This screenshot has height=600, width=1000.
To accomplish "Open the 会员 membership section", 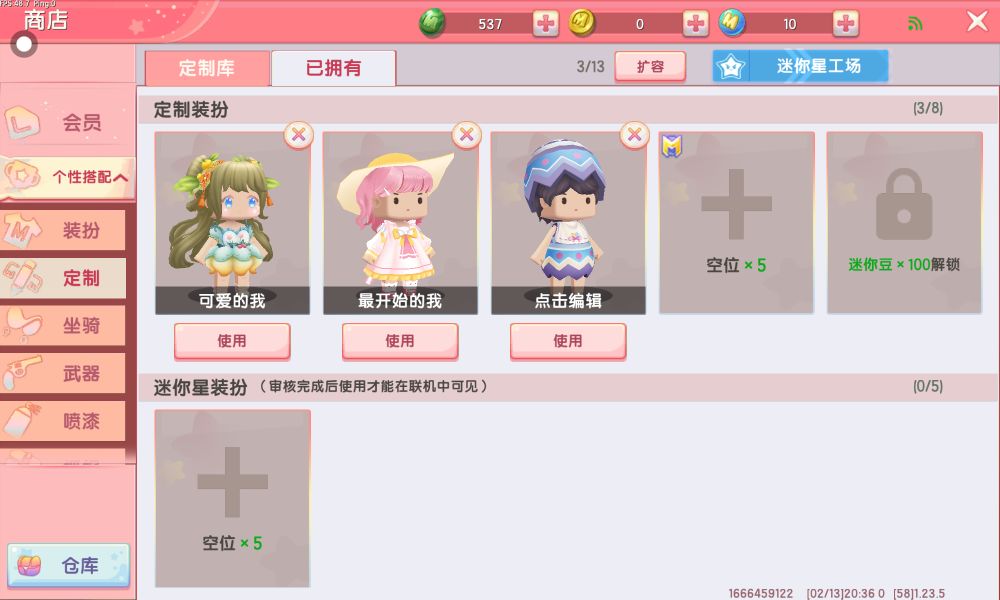I will coord(68,122).
